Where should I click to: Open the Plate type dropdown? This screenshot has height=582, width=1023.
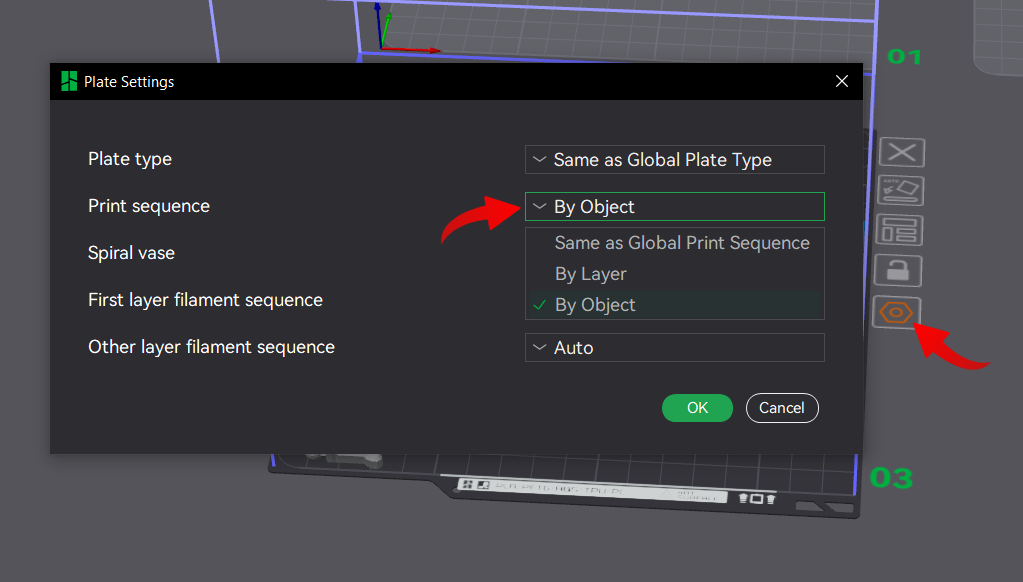[674, 159]
